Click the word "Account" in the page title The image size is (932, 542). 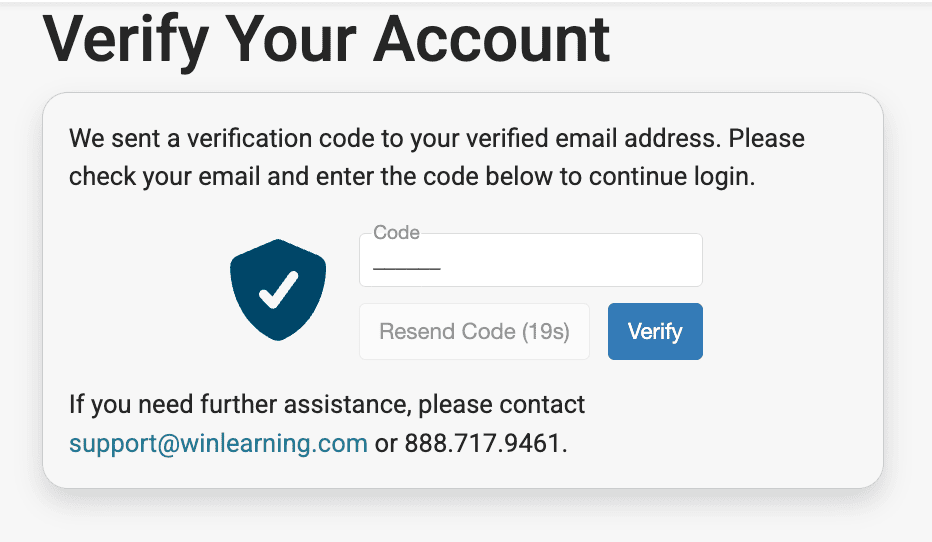(x=492, y=38)
